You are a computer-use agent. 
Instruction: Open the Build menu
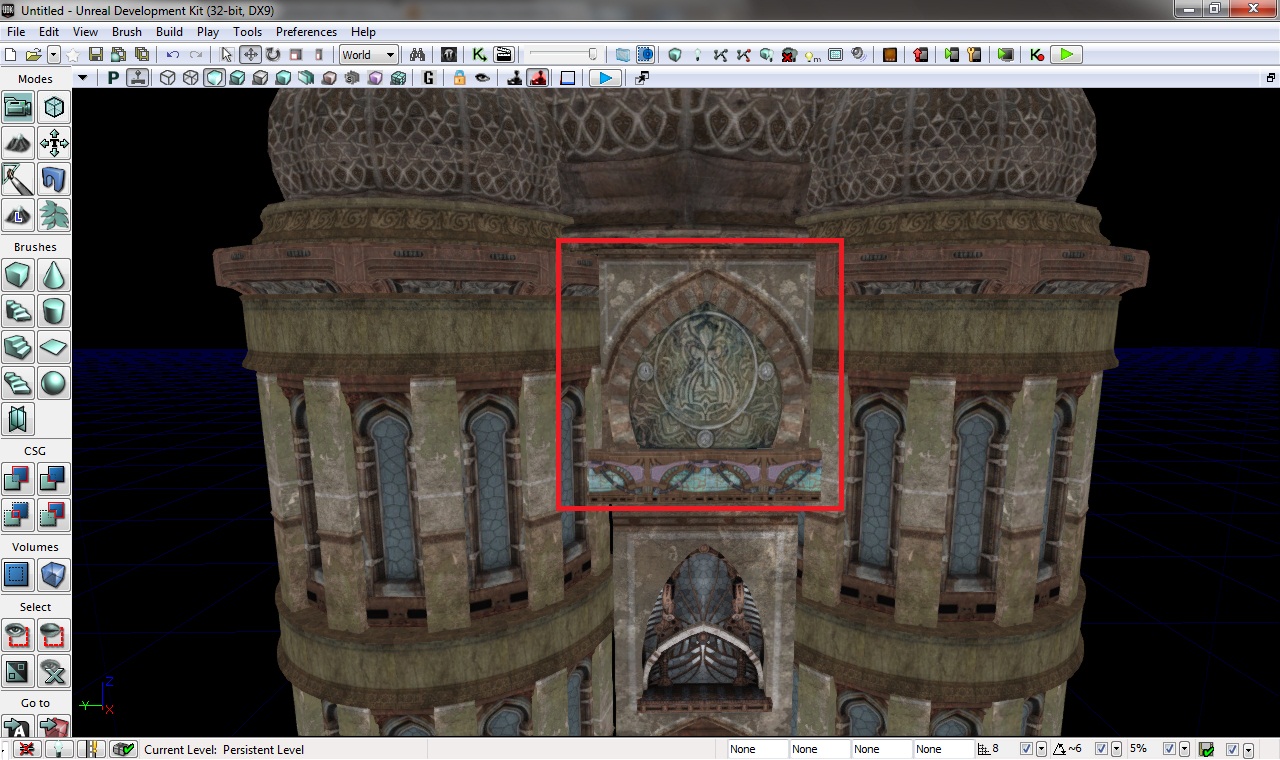[x=170, y=32]
